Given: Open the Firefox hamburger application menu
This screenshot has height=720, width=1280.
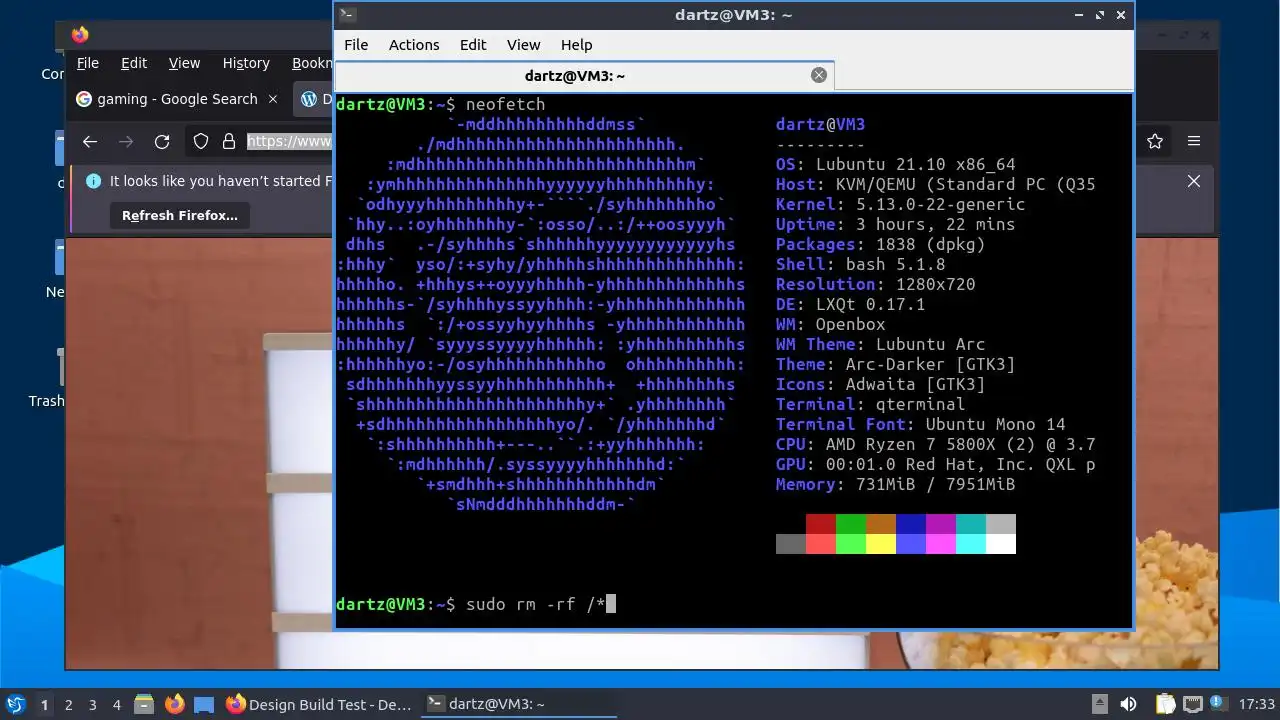Looking at the screenshot, I should point(1194,142).
